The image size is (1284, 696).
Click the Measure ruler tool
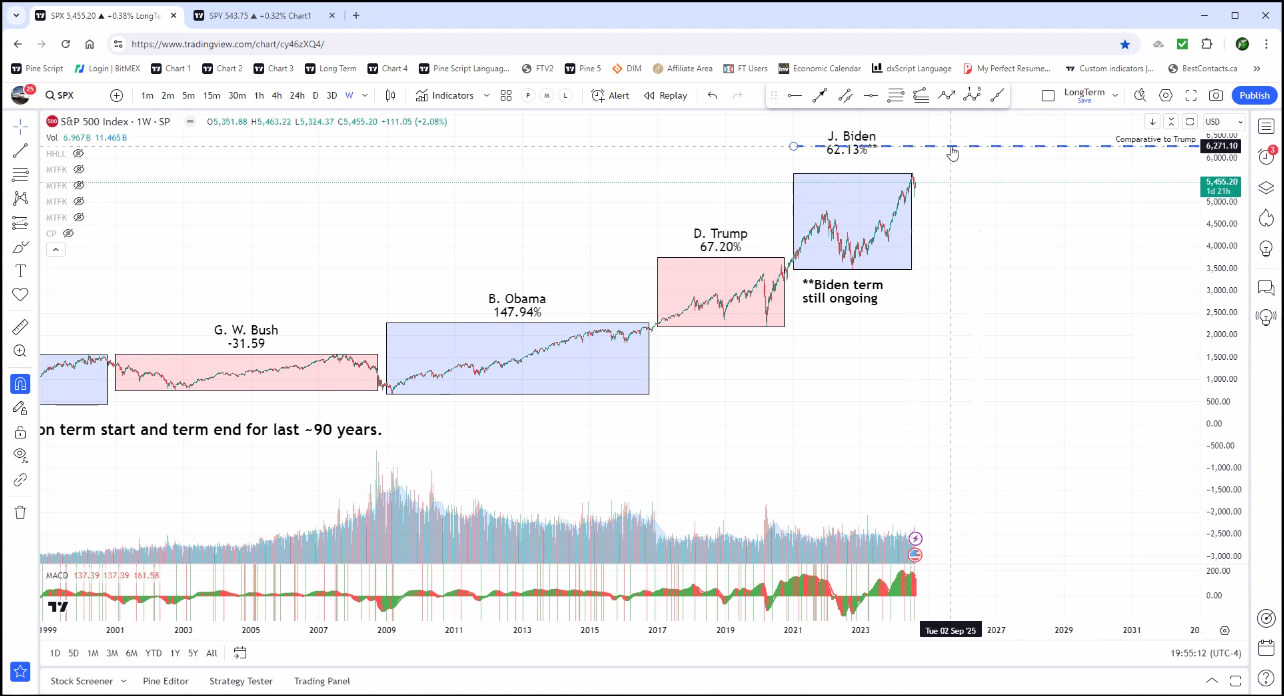tap(20, 327)
